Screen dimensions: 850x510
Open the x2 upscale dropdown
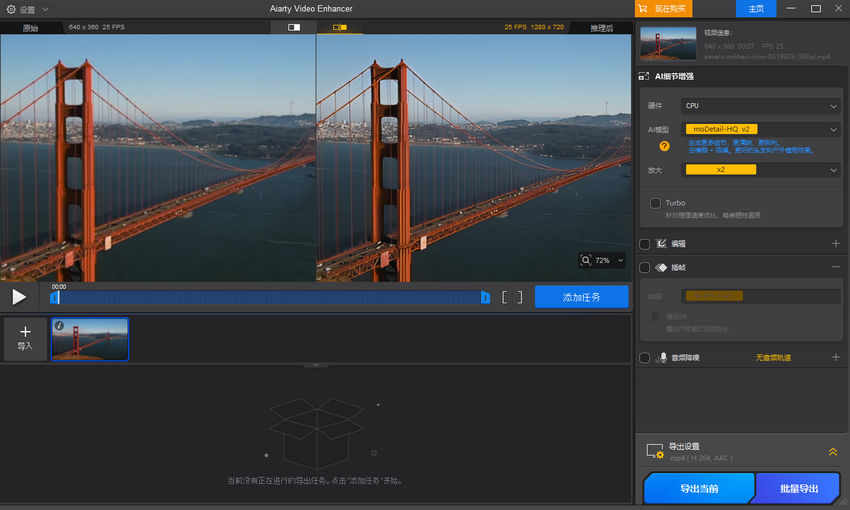[x=761, y=170]
